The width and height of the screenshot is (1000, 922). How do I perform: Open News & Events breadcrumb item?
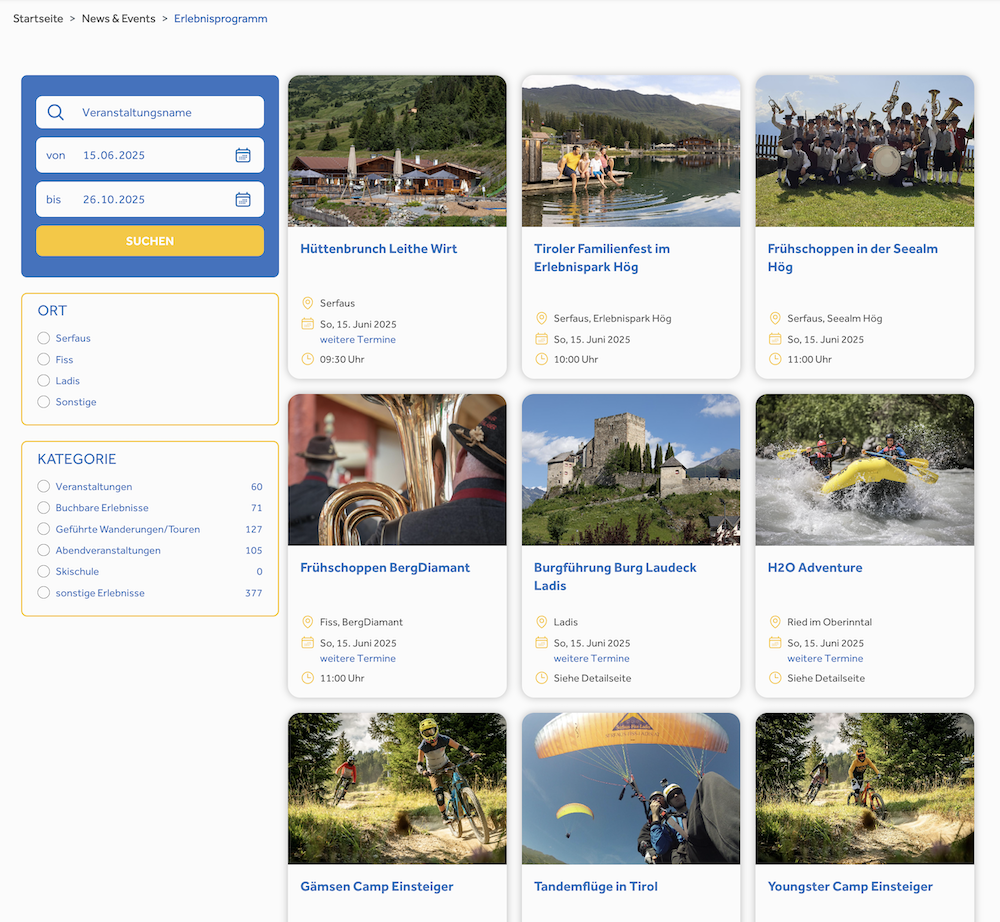click(118, 18)
